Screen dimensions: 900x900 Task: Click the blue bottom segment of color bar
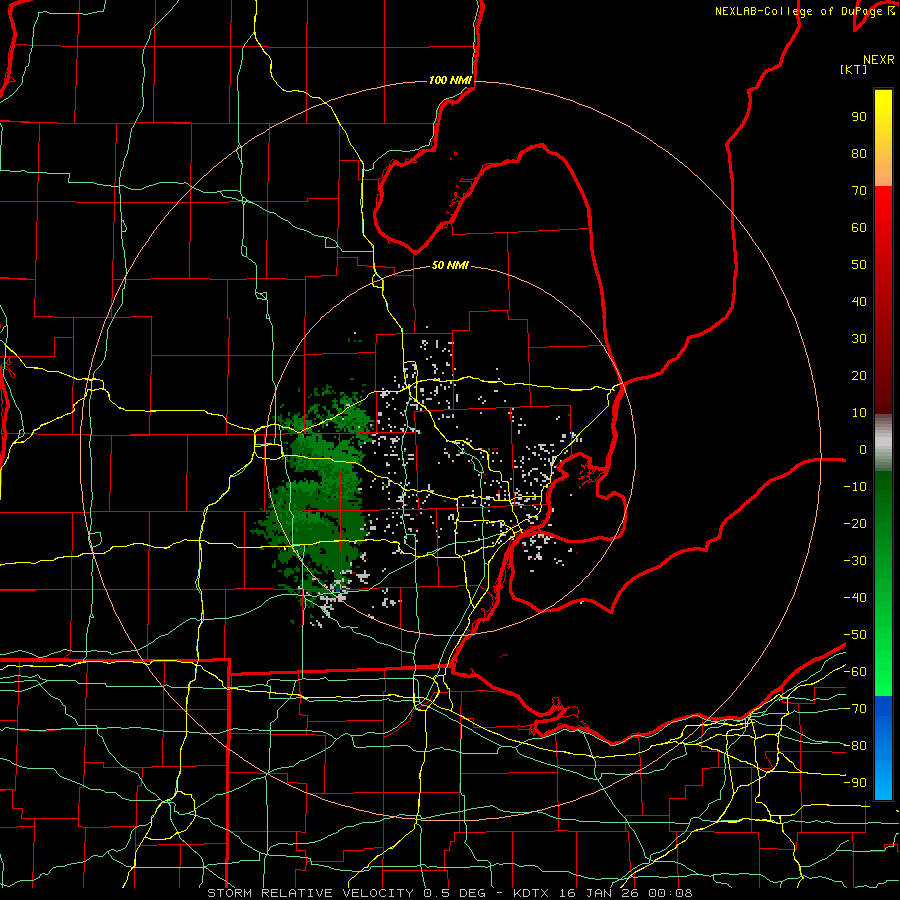tap(883, 747)
